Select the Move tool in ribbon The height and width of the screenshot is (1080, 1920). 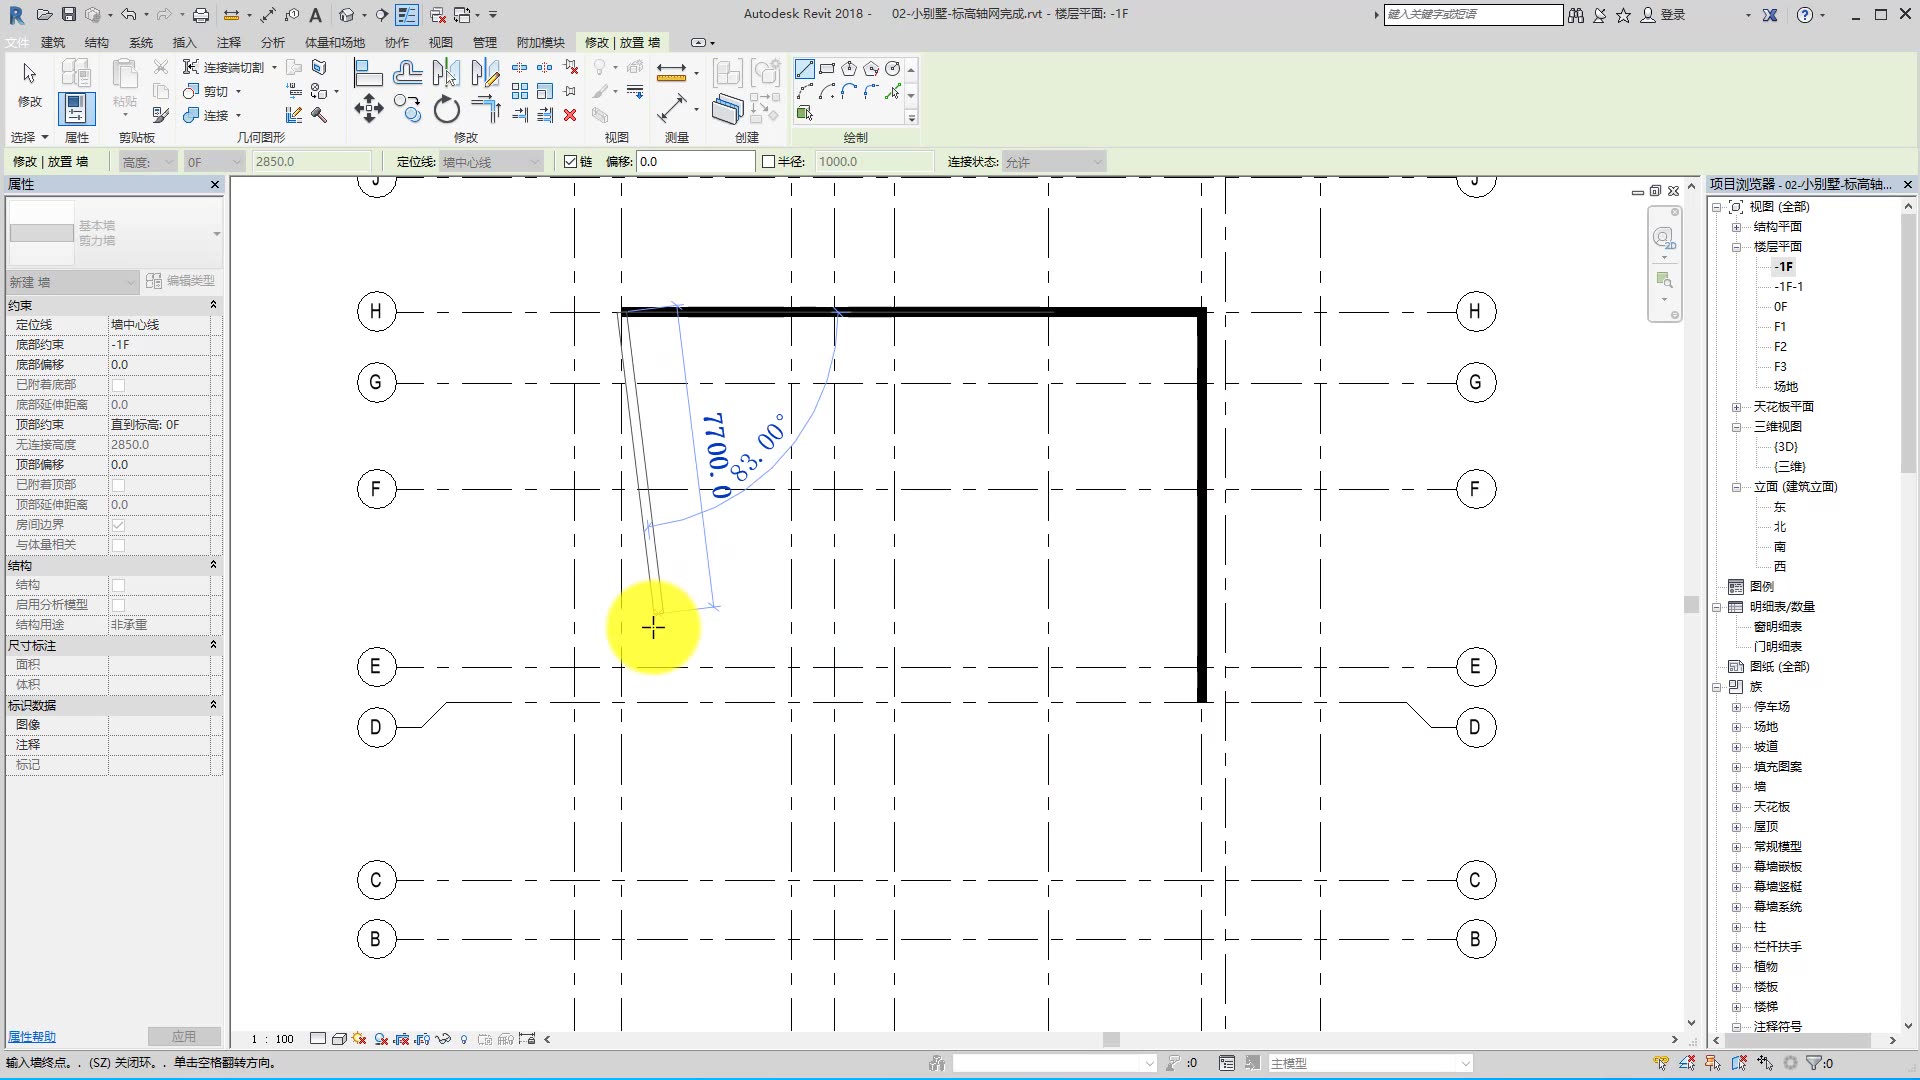coord(368,108)
